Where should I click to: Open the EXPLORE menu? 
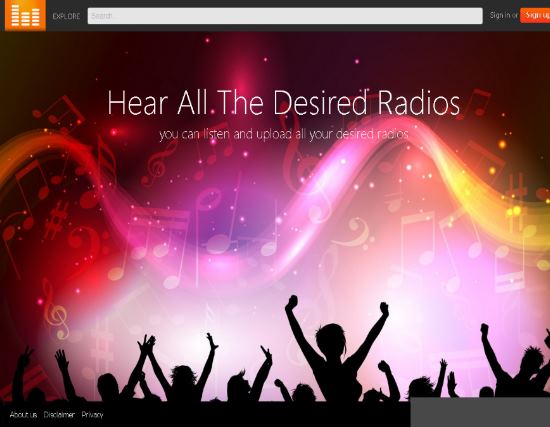[66, 16]
